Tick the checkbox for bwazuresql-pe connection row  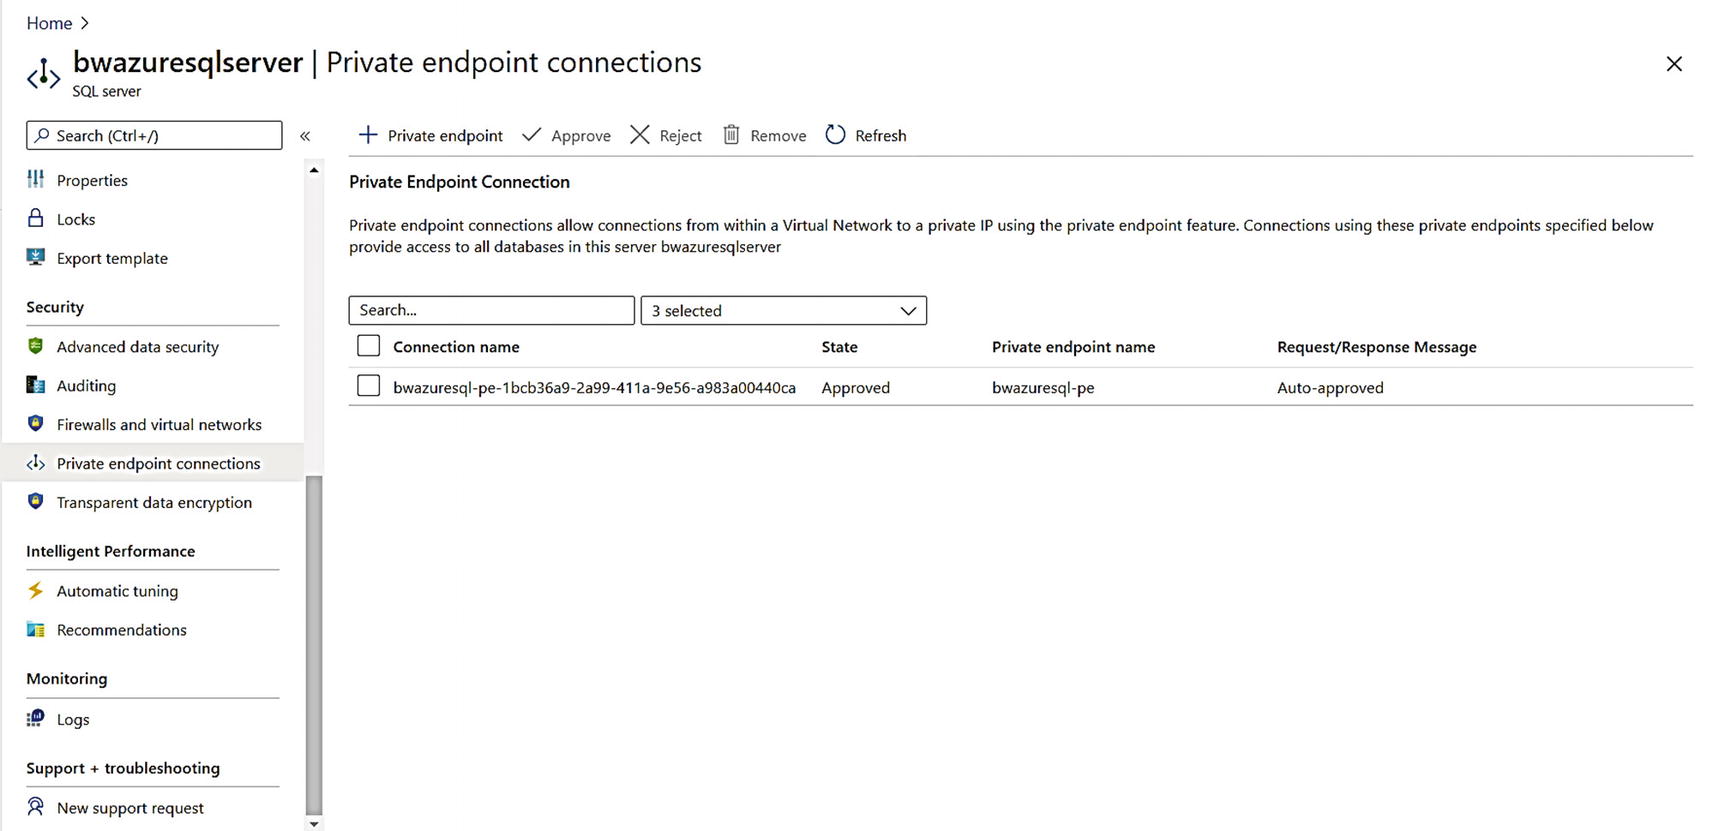click(x=369, y=386)
